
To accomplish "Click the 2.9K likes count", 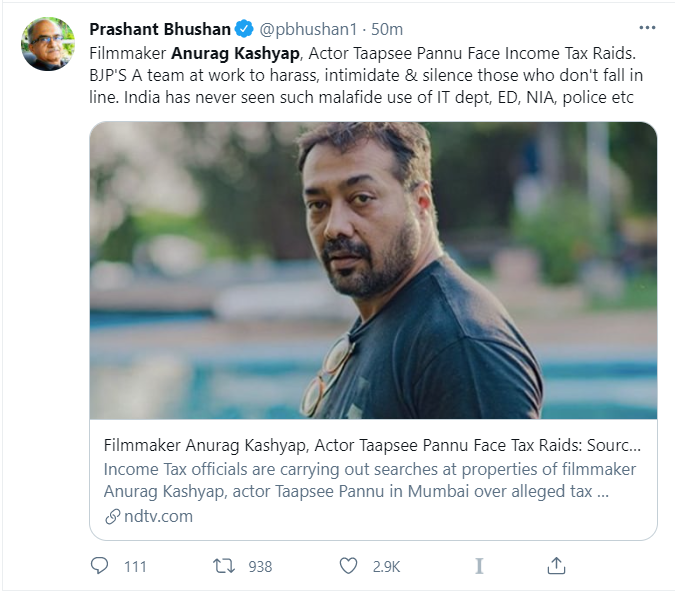I will pyautogui.click(x=384, y=566).
